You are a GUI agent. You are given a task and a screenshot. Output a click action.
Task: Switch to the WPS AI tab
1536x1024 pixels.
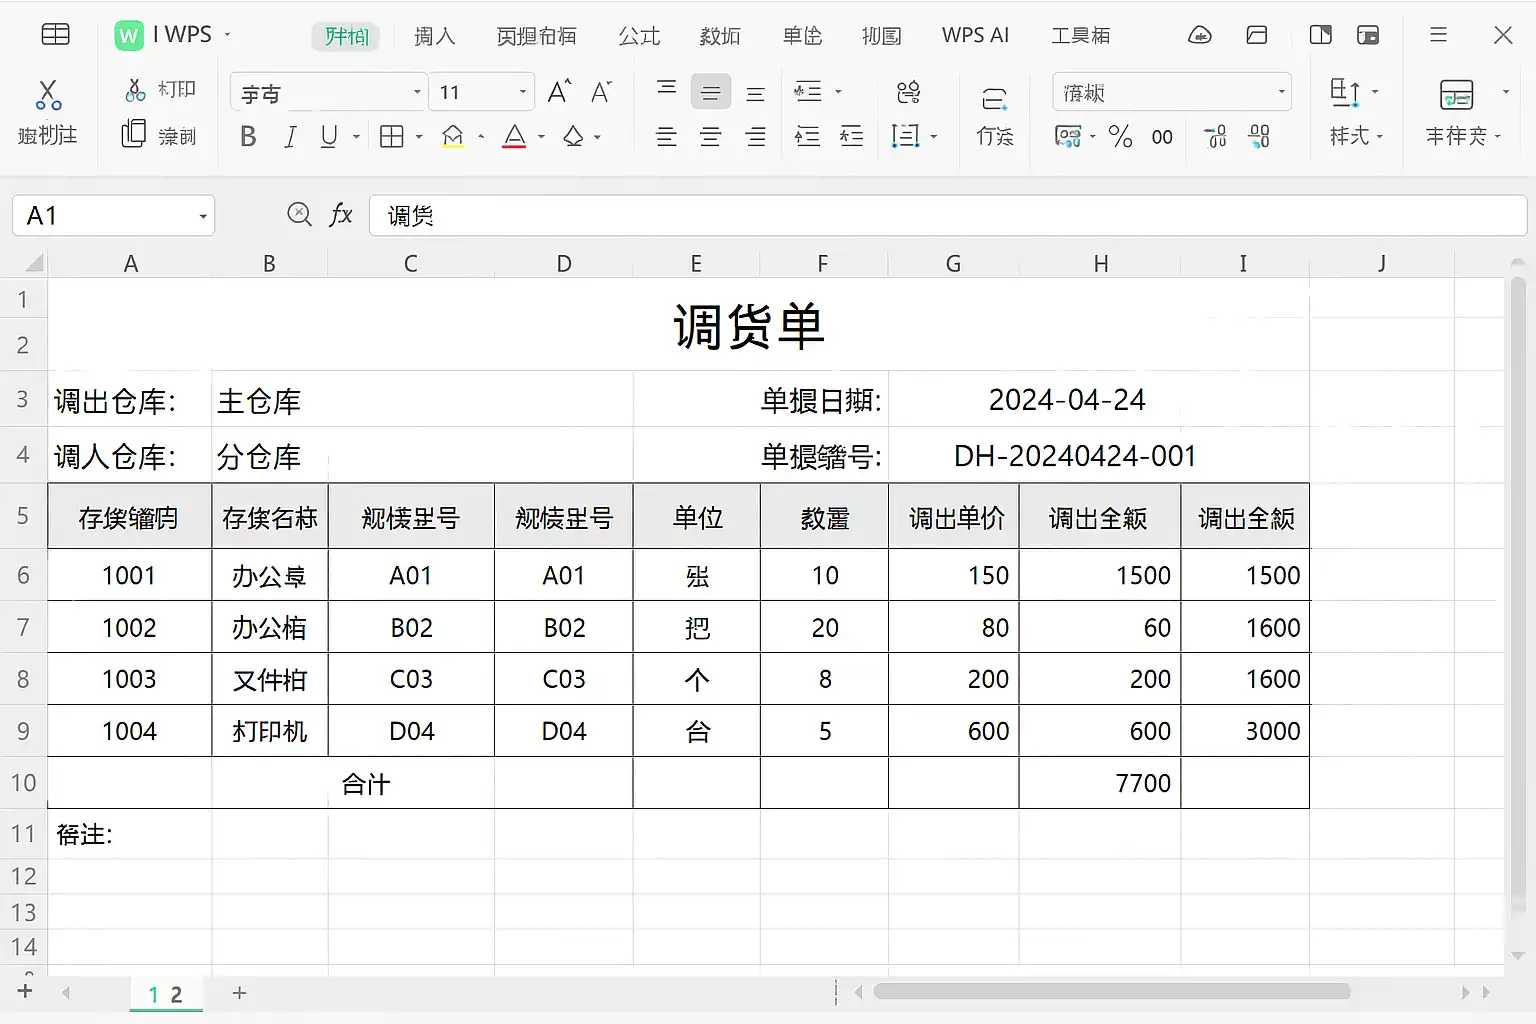(975, 36)
